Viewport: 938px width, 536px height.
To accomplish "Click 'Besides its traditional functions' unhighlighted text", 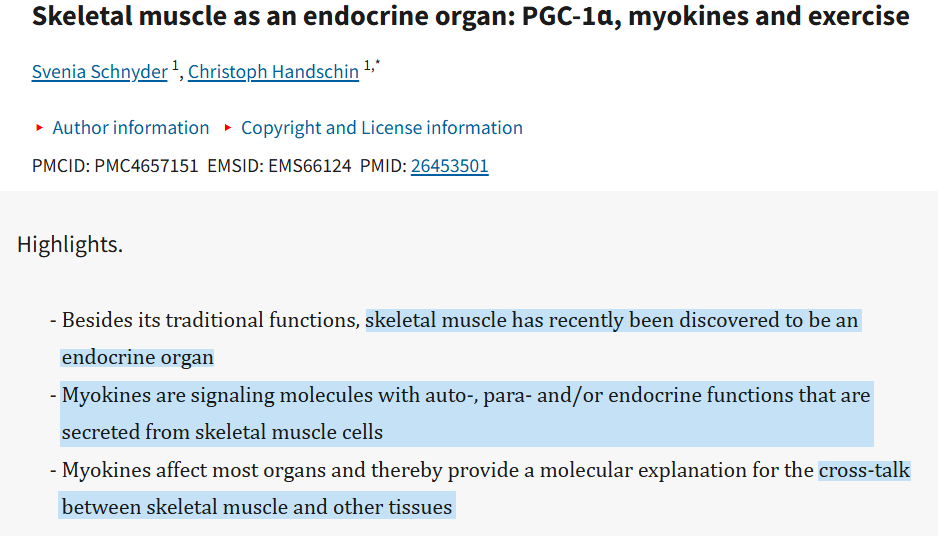I will tap(211, 320).
